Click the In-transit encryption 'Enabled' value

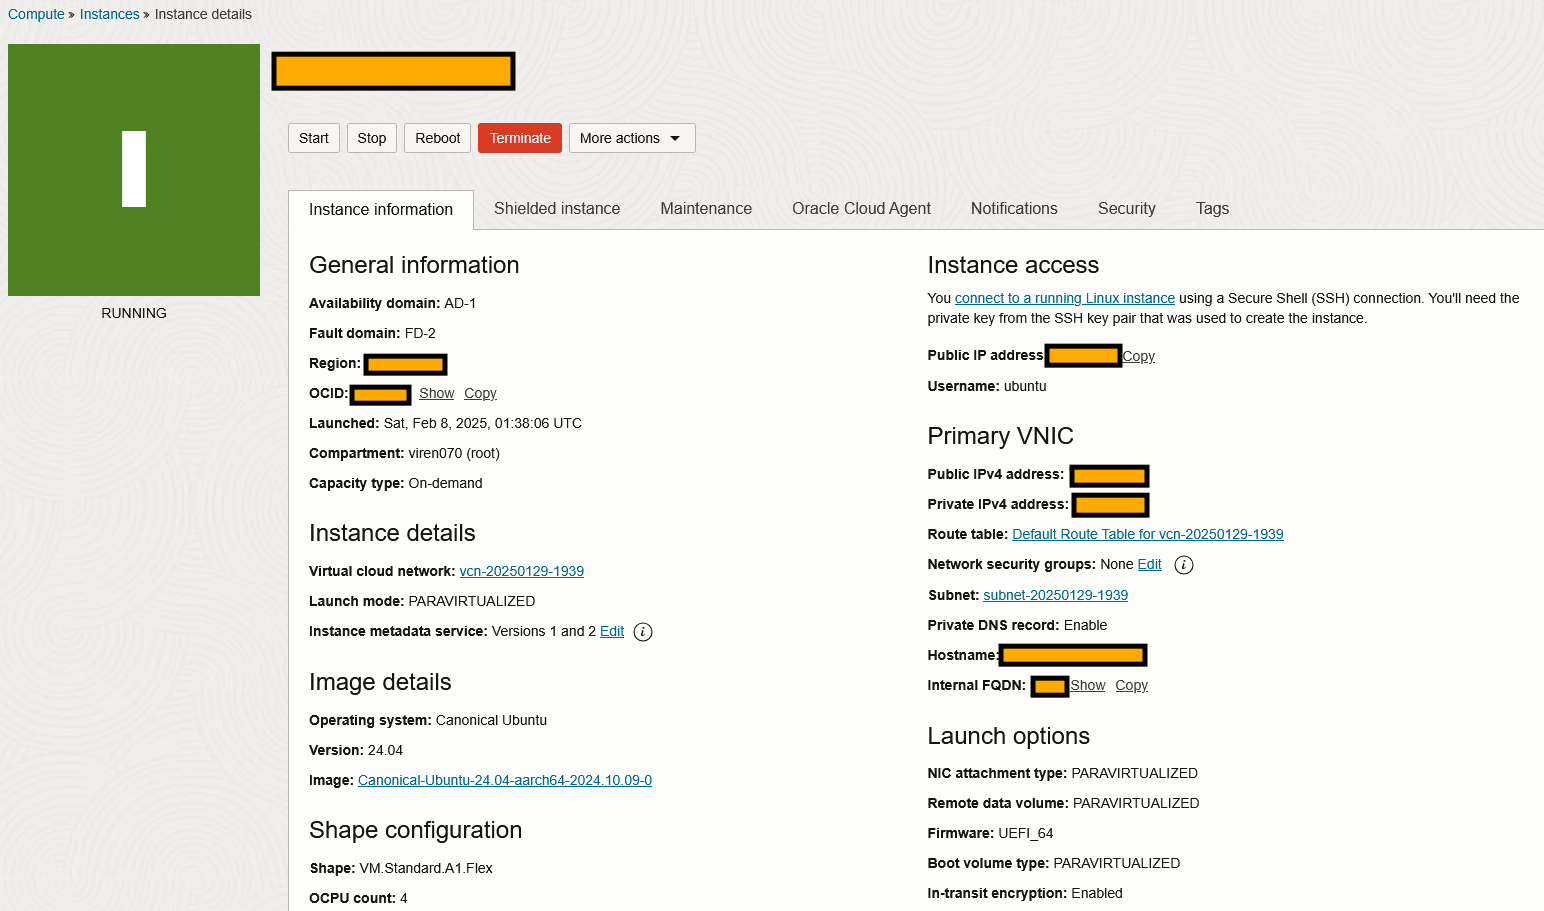click(x=1097, y=893)
